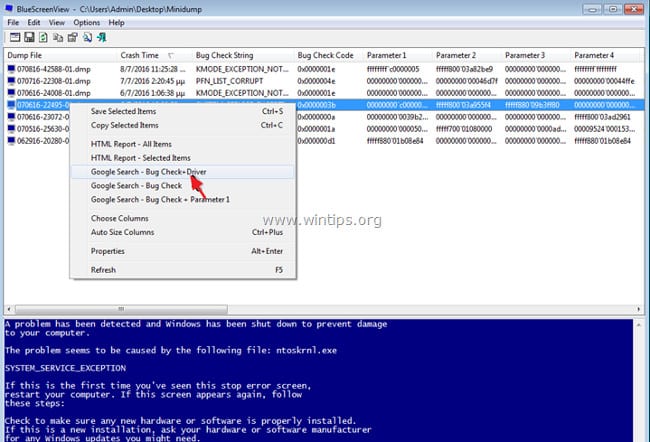Open Advanced Options from the toolbar
This screenshot has width=650, height=442.
coord(15,37)
